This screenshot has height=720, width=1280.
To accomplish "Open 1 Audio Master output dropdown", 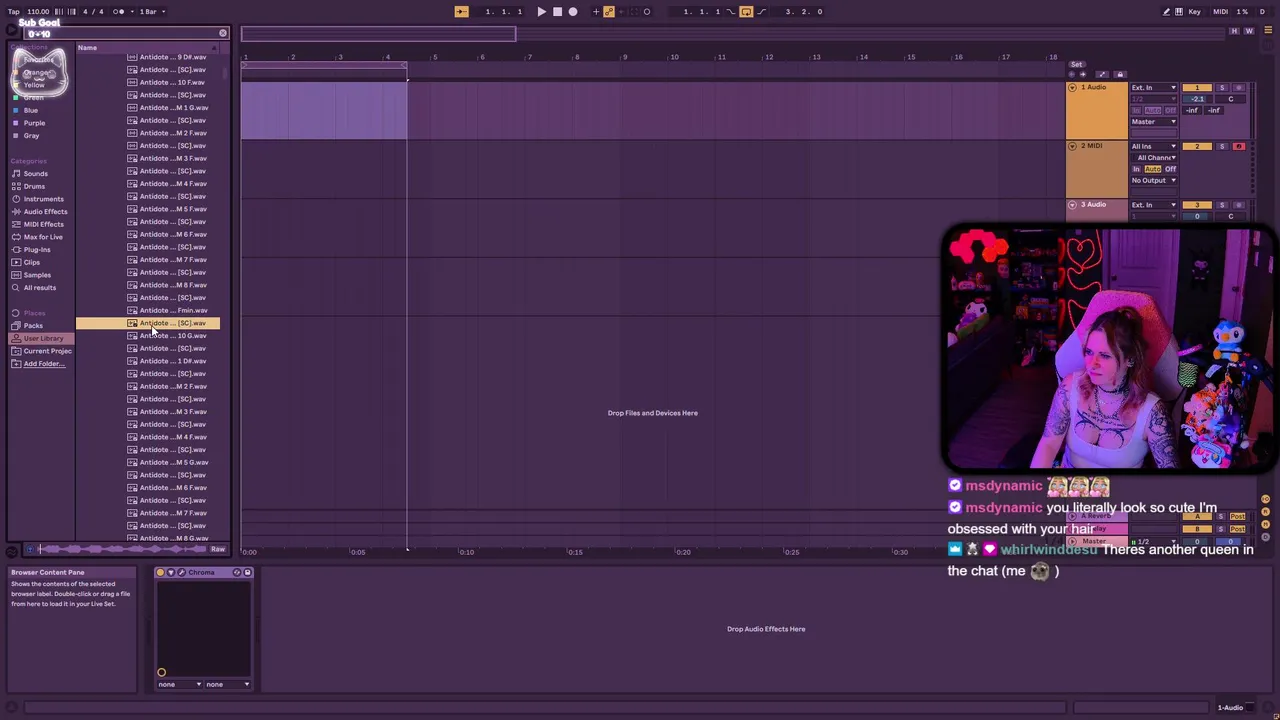I will [1154, 122].
